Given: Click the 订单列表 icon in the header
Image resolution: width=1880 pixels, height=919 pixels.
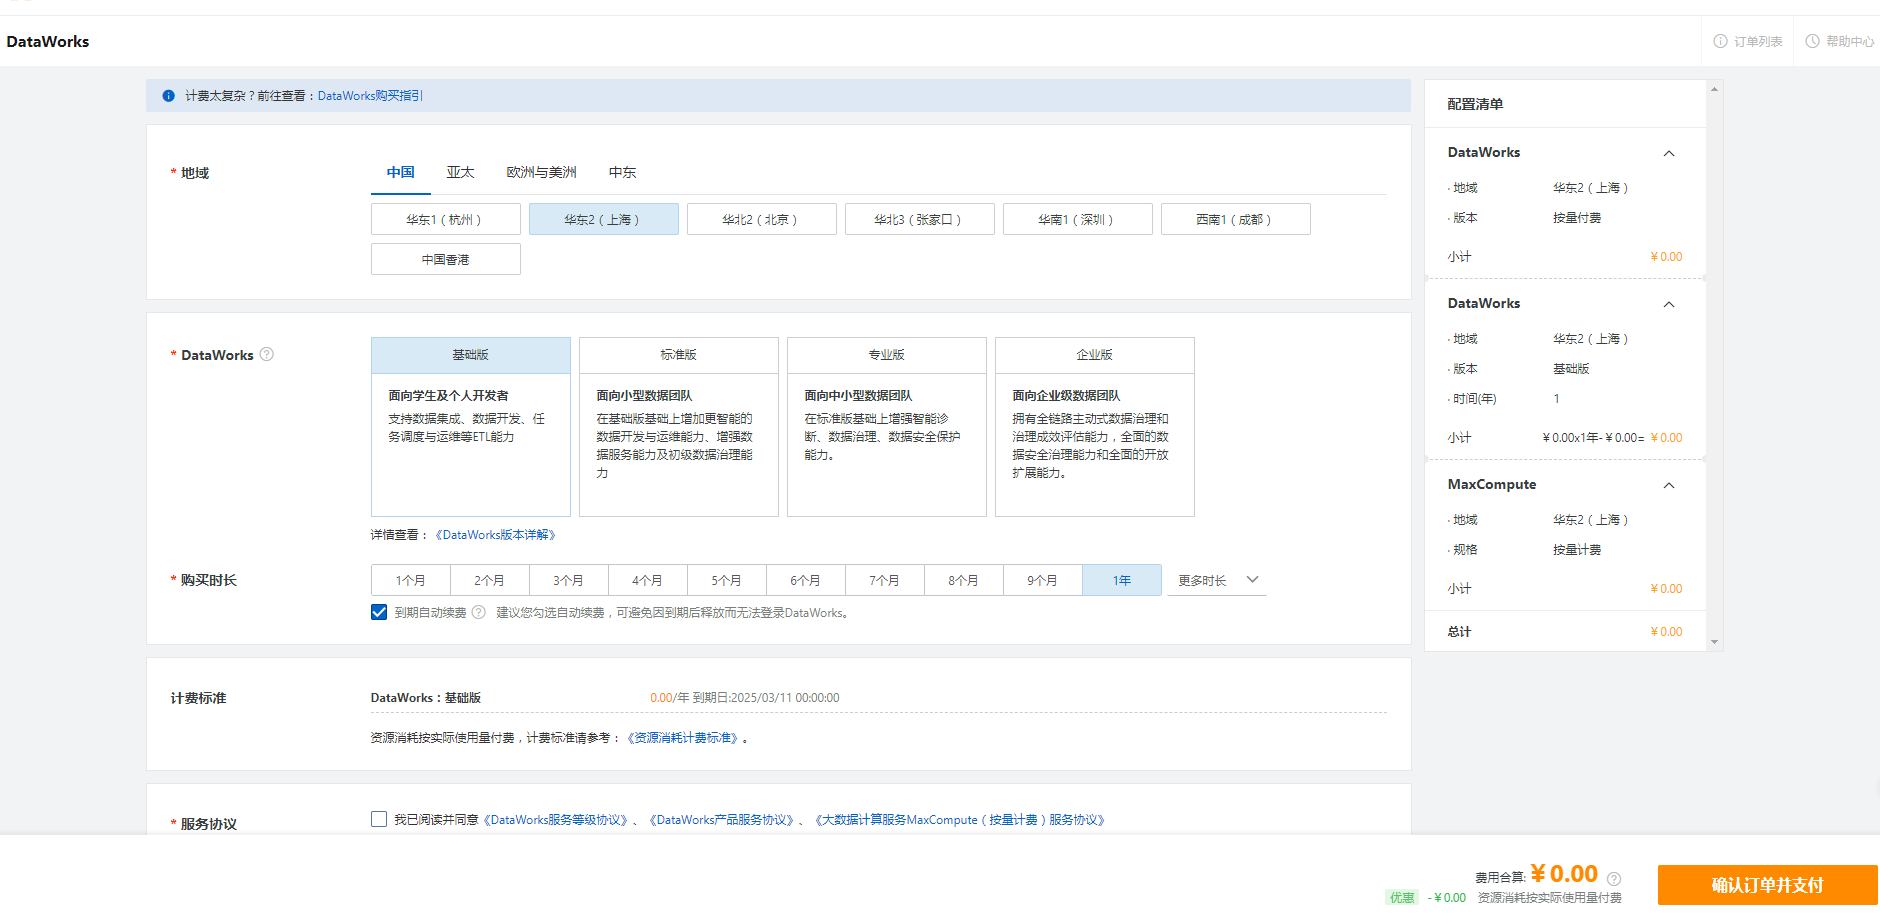Looking at the screenshot, I should click(x=1720, y=41).
